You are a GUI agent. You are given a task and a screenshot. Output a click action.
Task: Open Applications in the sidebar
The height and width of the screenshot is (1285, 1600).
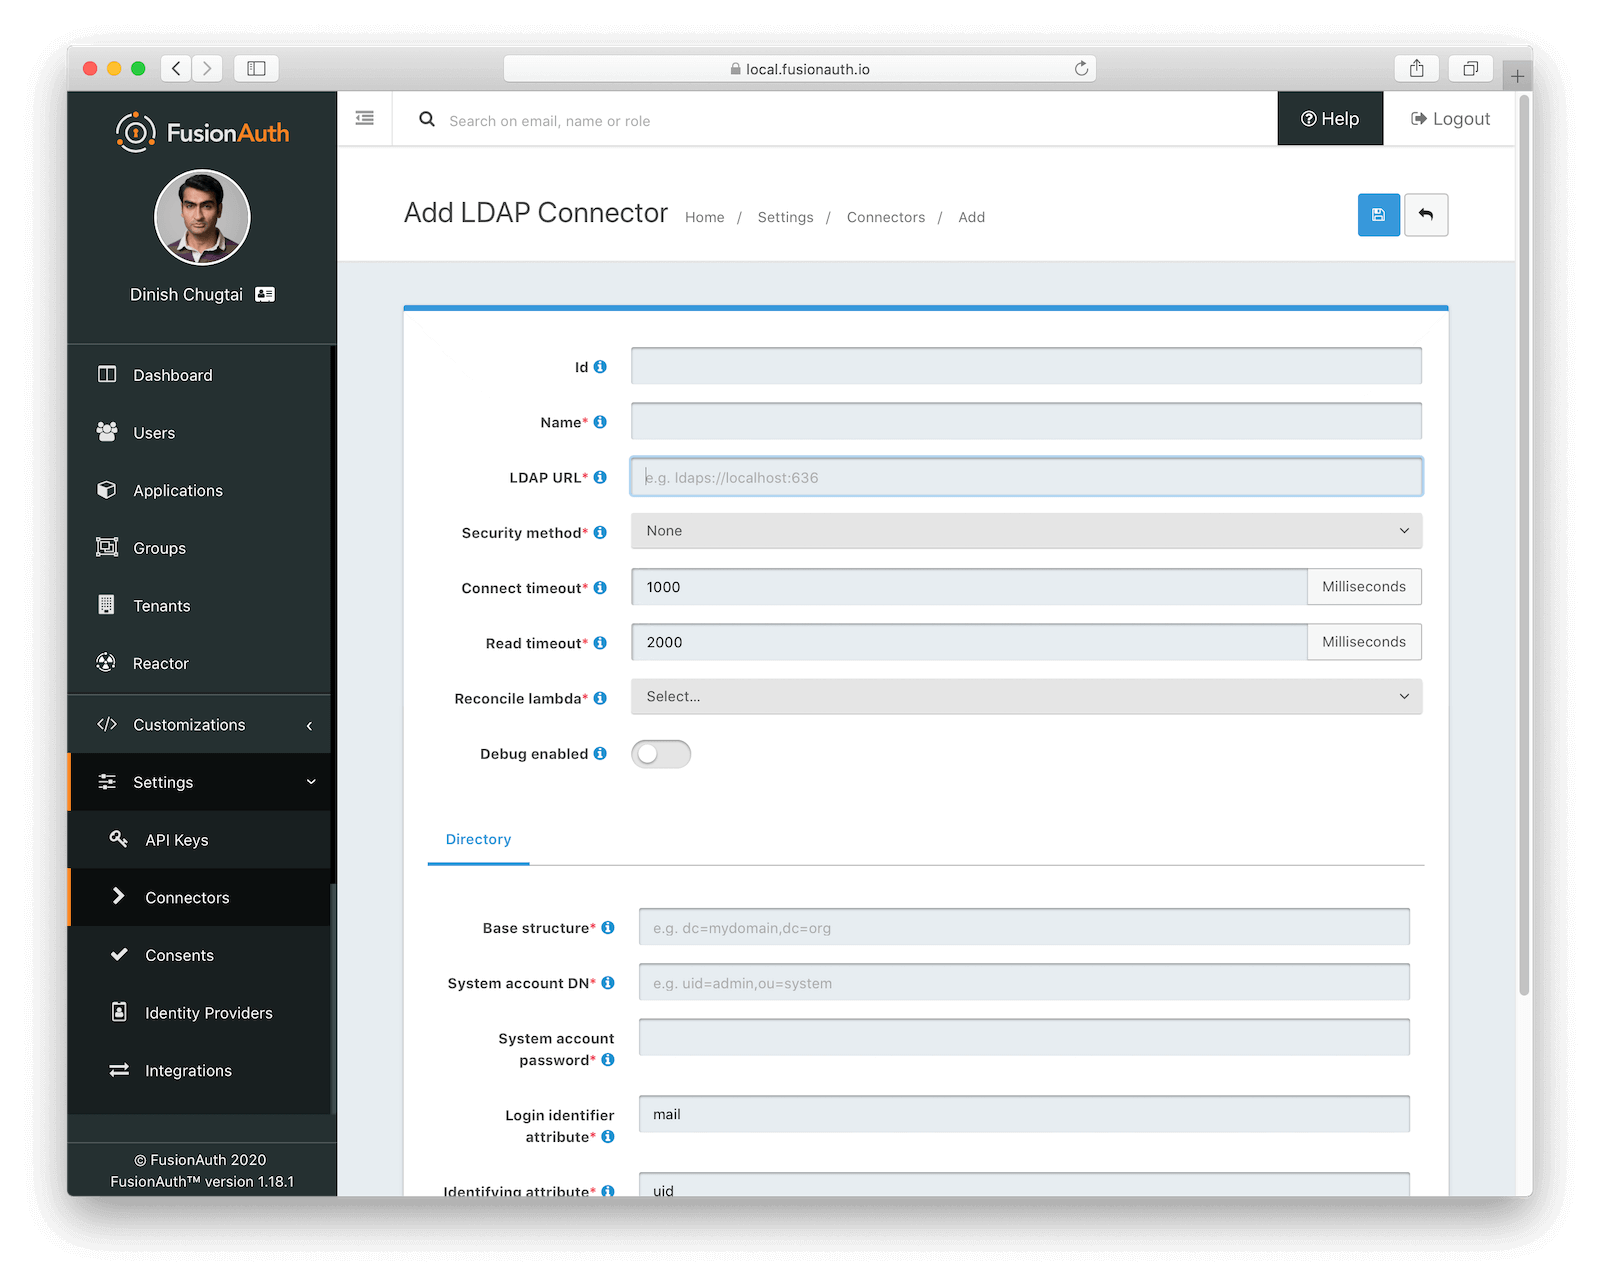[200, 490]
